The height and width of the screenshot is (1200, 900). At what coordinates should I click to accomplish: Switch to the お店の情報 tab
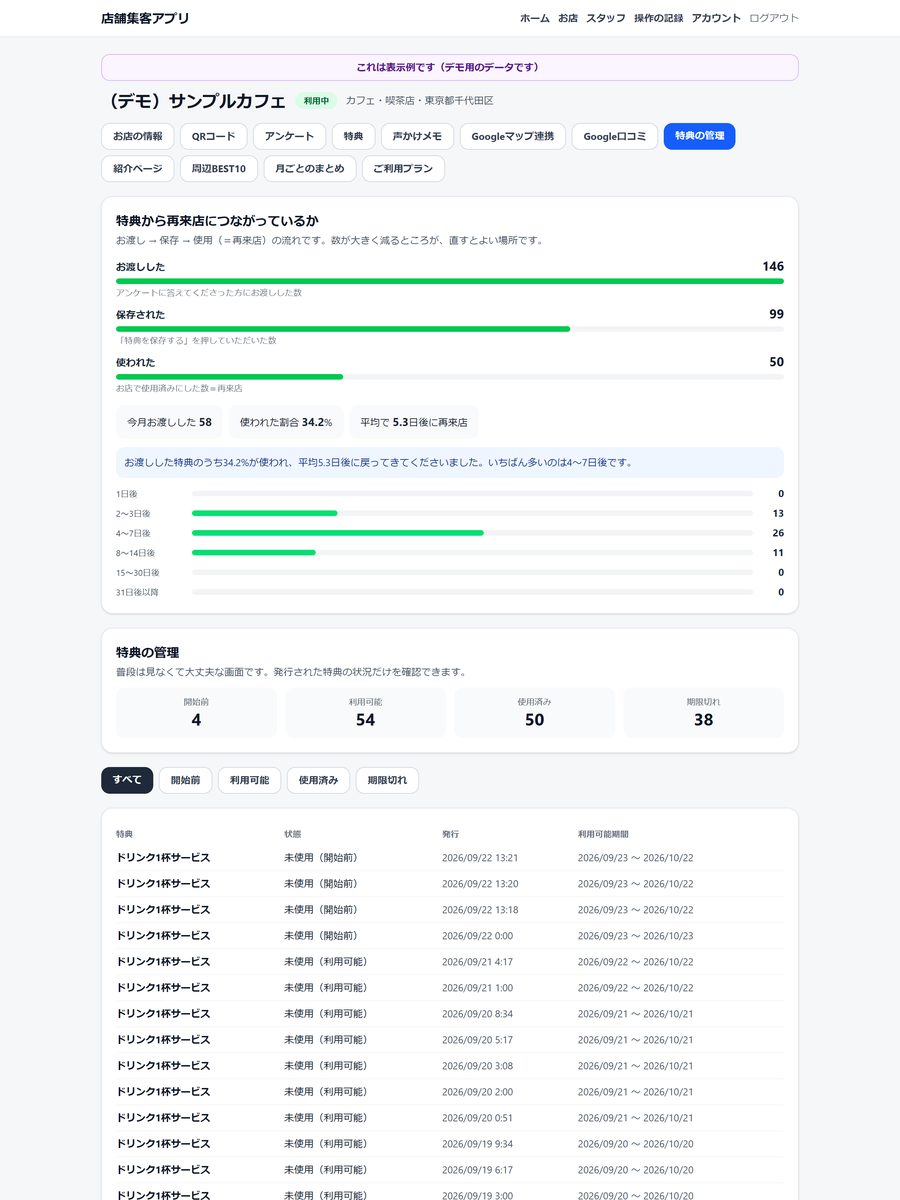coord(138,136)
